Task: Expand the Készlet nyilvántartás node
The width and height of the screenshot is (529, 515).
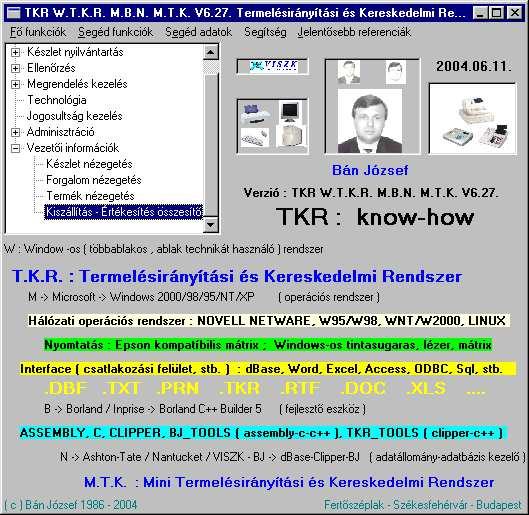Action: pyautogui.click(x=15, y=52)
